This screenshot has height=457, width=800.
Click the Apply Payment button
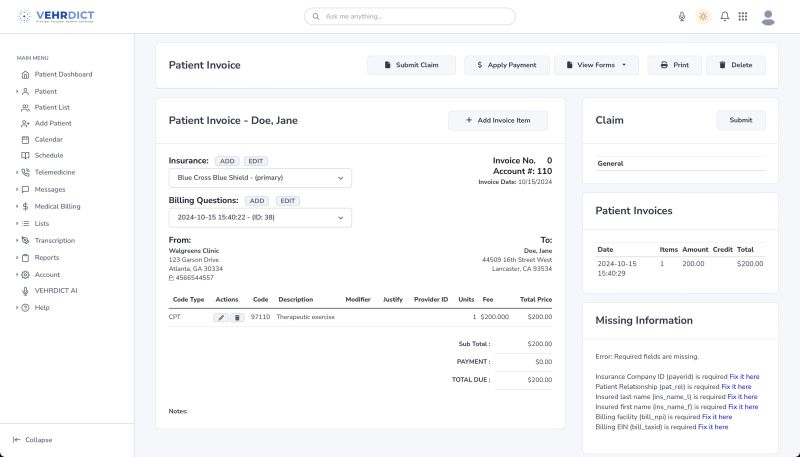[x=507, y=65]
